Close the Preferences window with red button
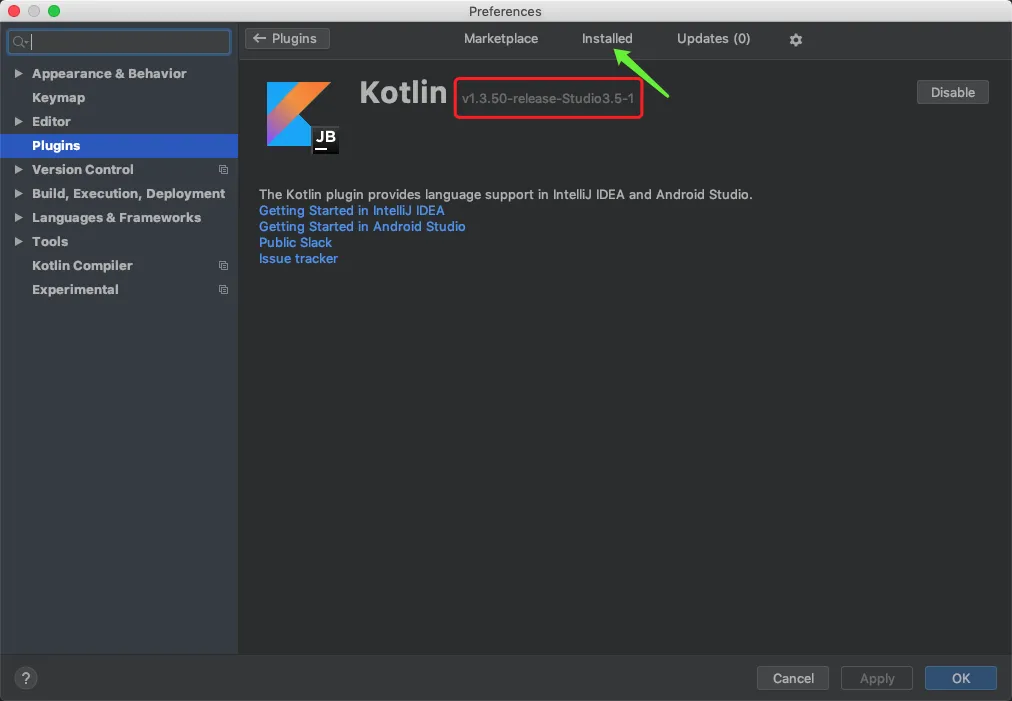 14,11
